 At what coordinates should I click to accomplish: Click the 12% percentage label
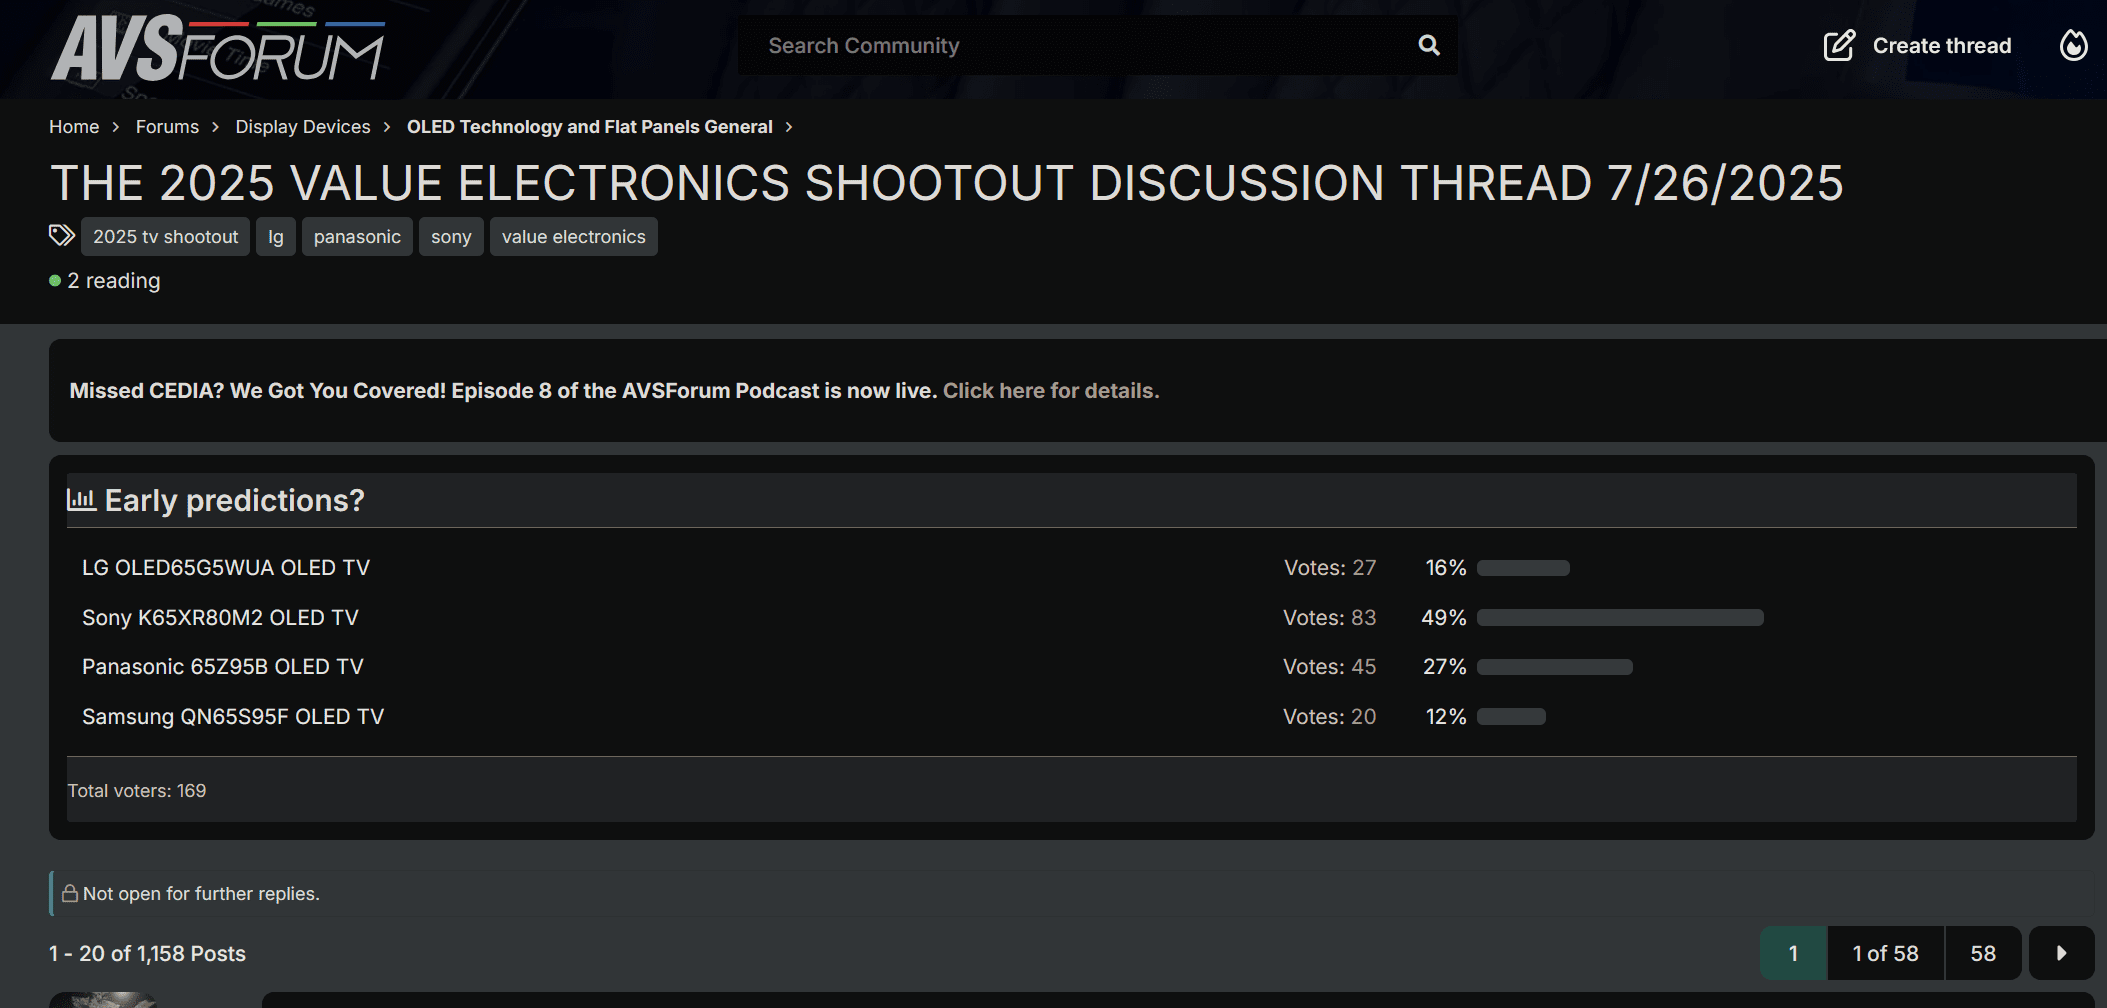coord(1446,717)
